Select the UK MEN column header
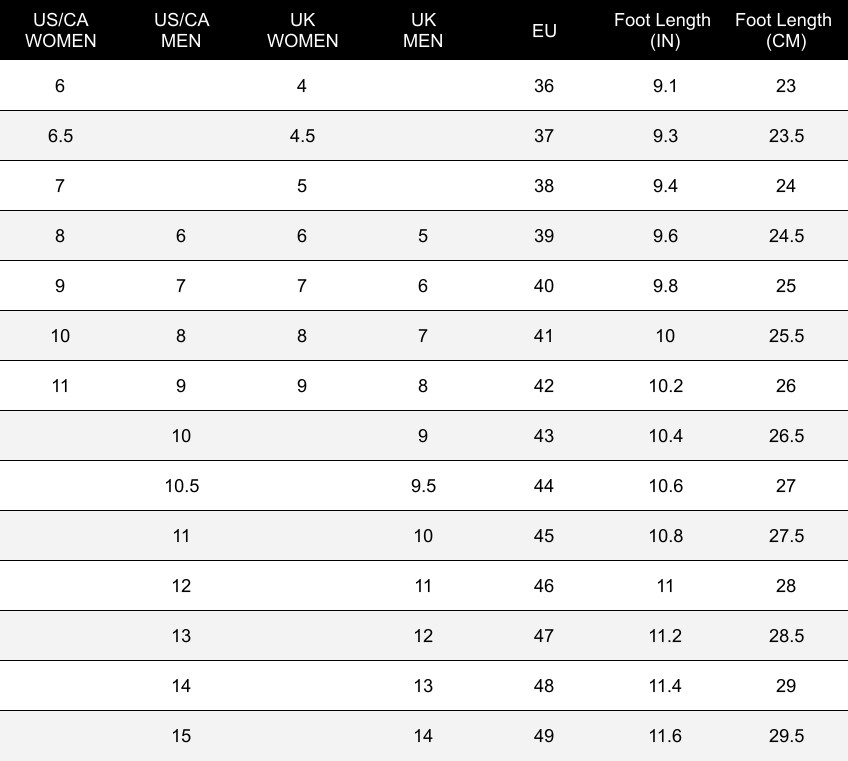848x761 pixels. [x=423, y=30]
